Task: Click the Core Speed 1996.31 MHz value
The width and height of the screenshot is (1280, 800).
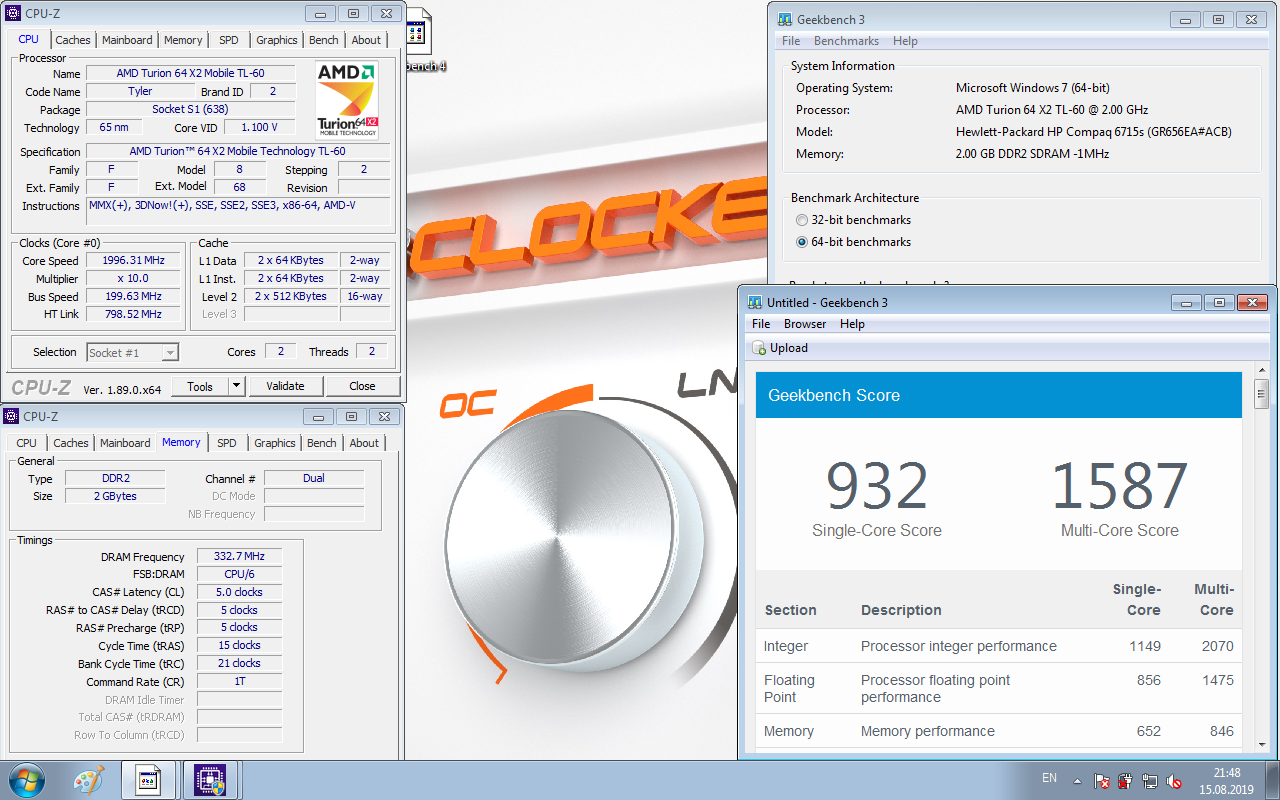Action: coord(133,260)
